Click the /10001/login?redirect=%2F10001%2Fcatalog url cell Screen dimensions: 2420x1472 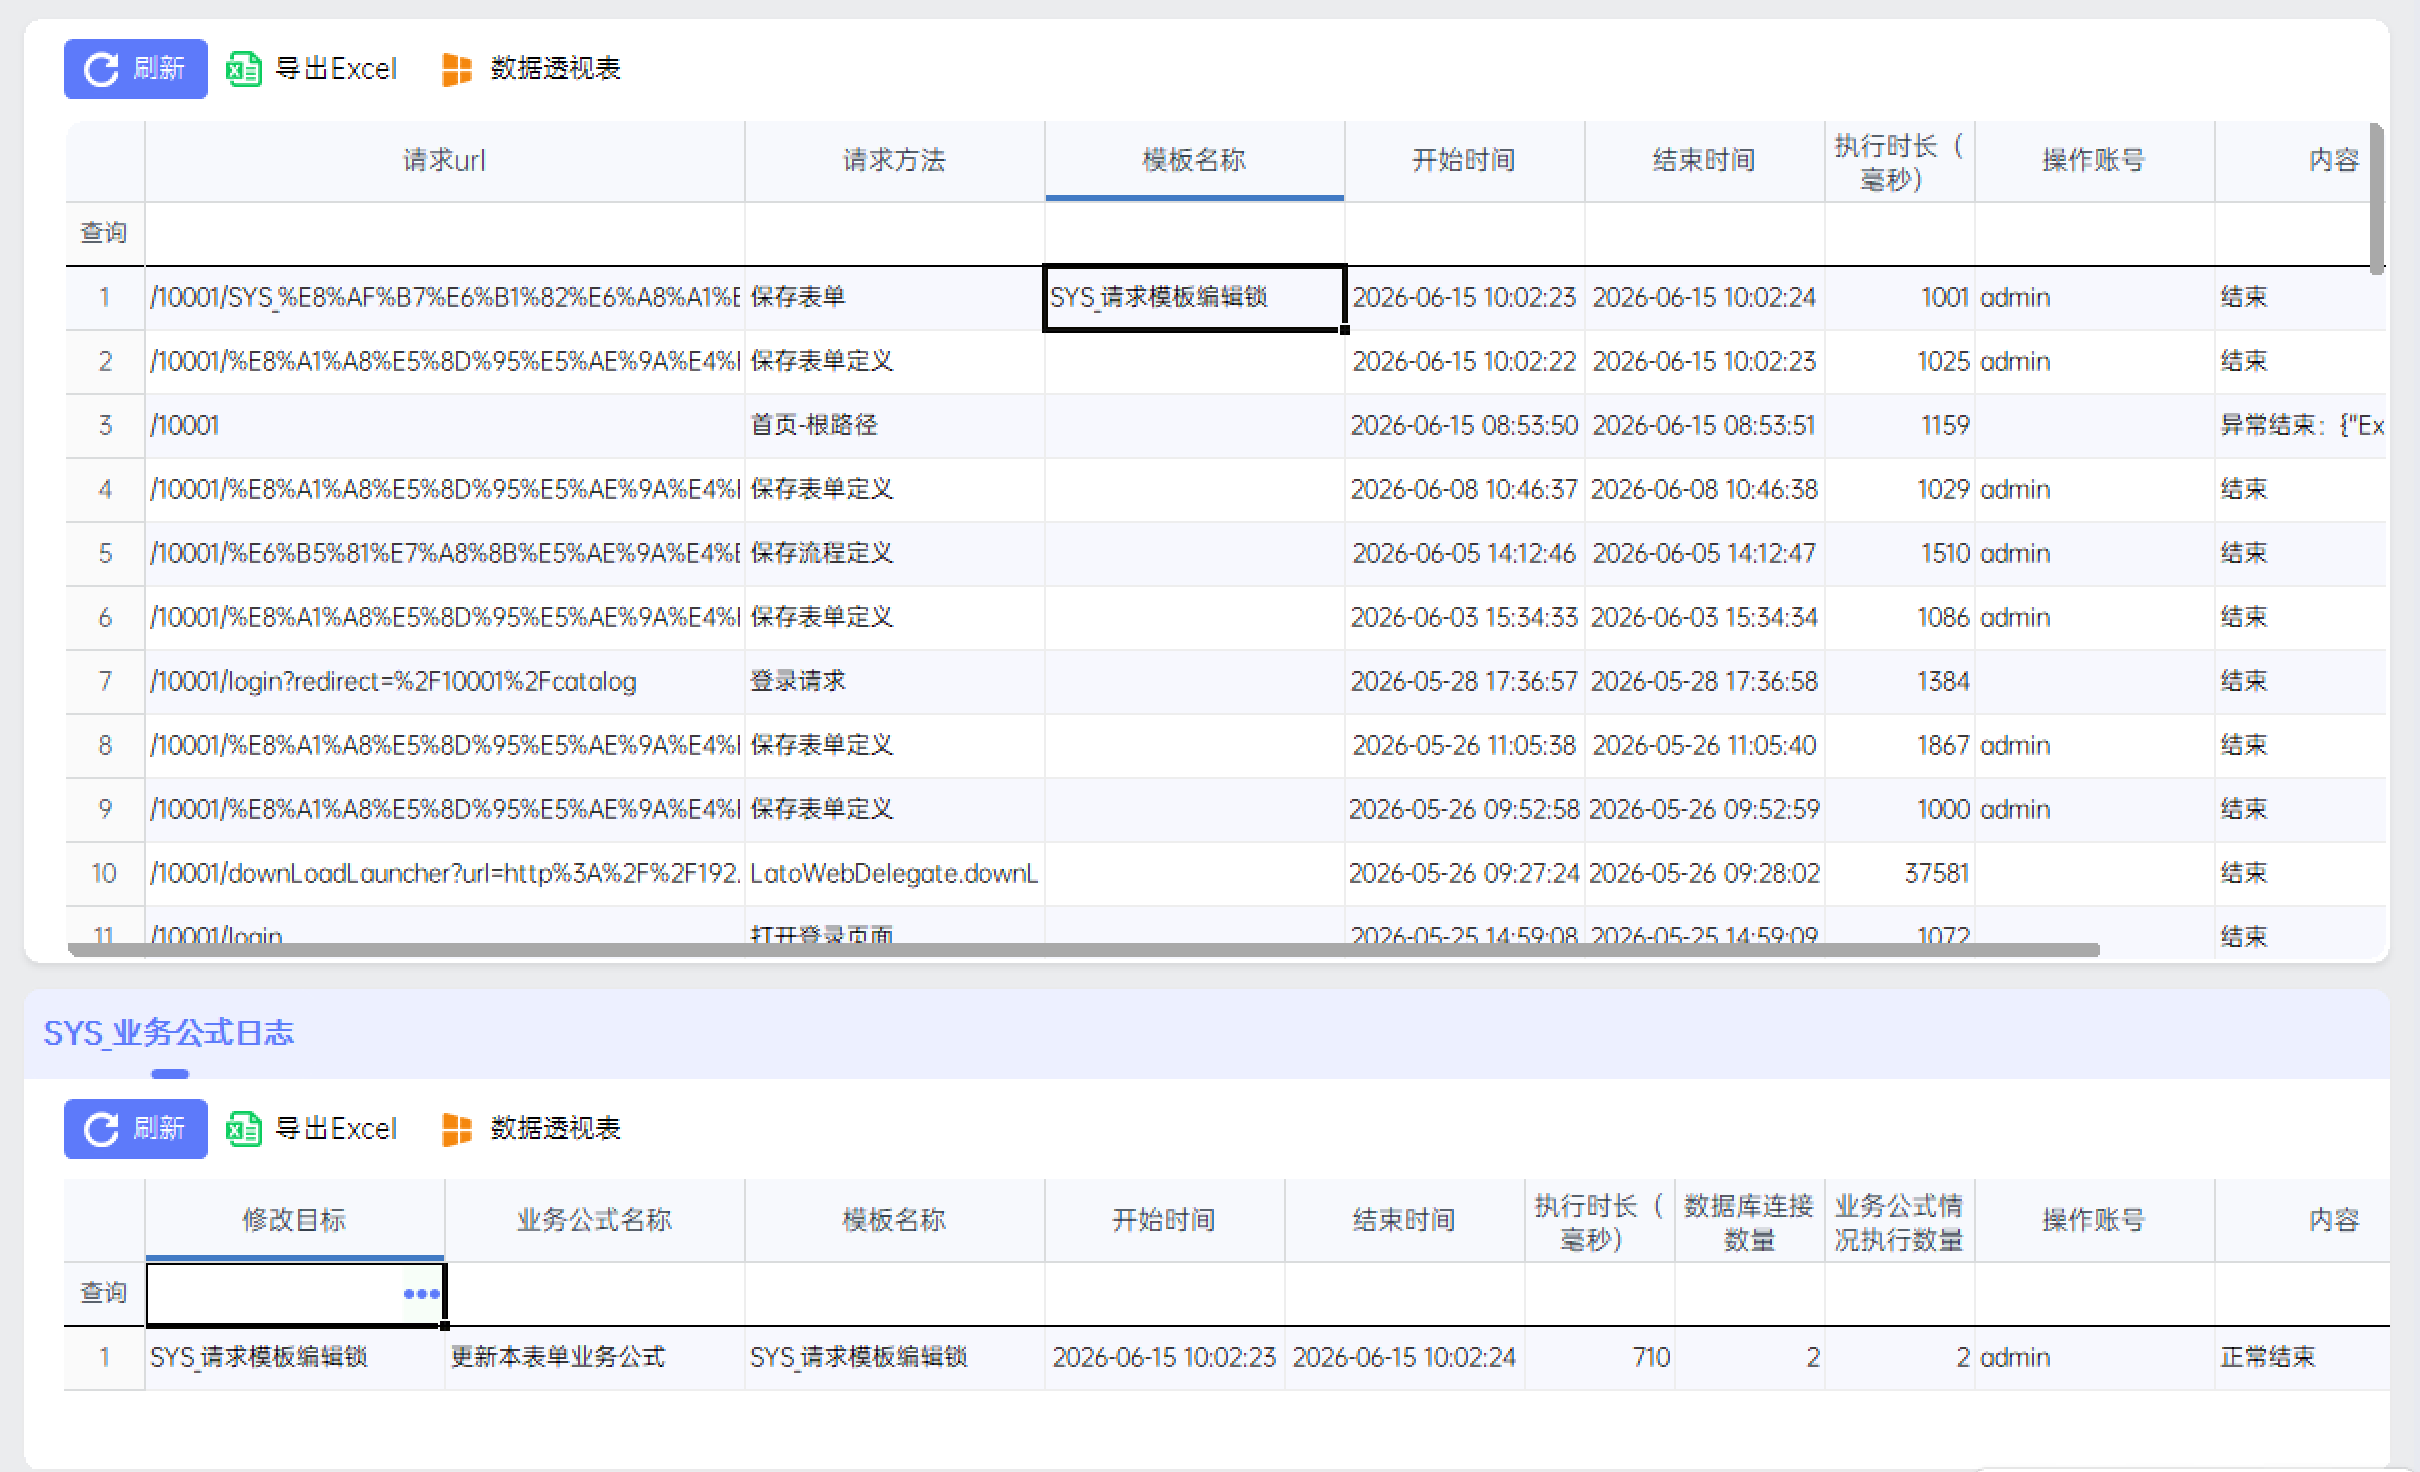445,682
